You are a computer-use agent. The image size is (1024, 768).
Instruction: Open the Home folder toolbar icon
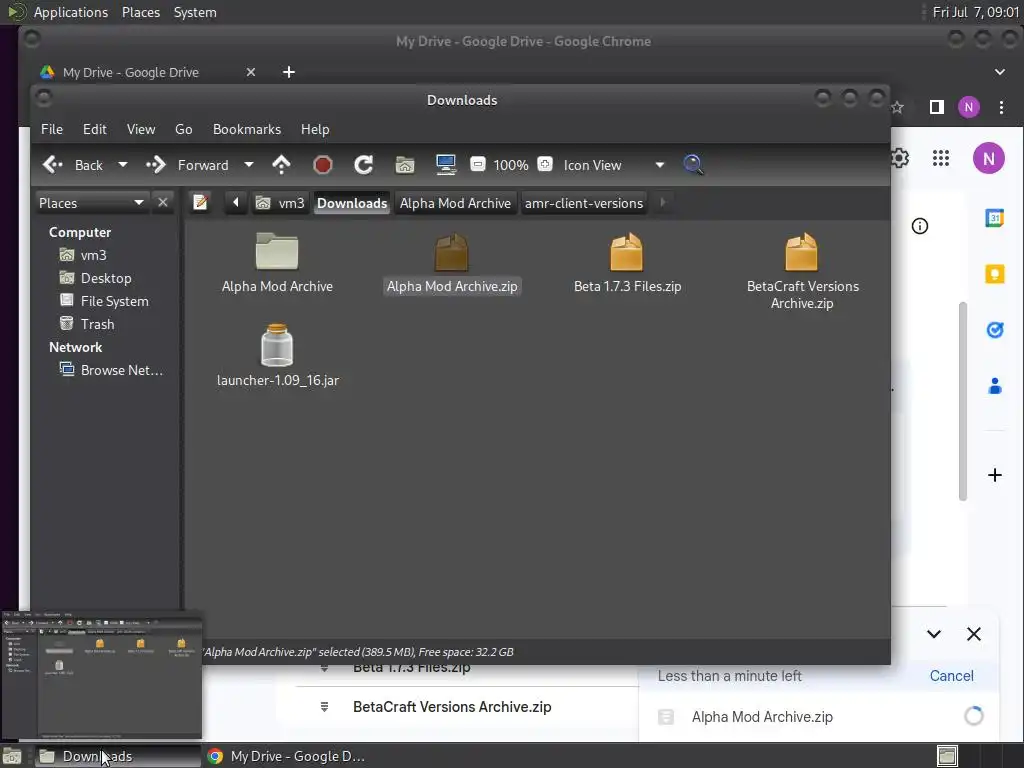click(x=405, y=165)
